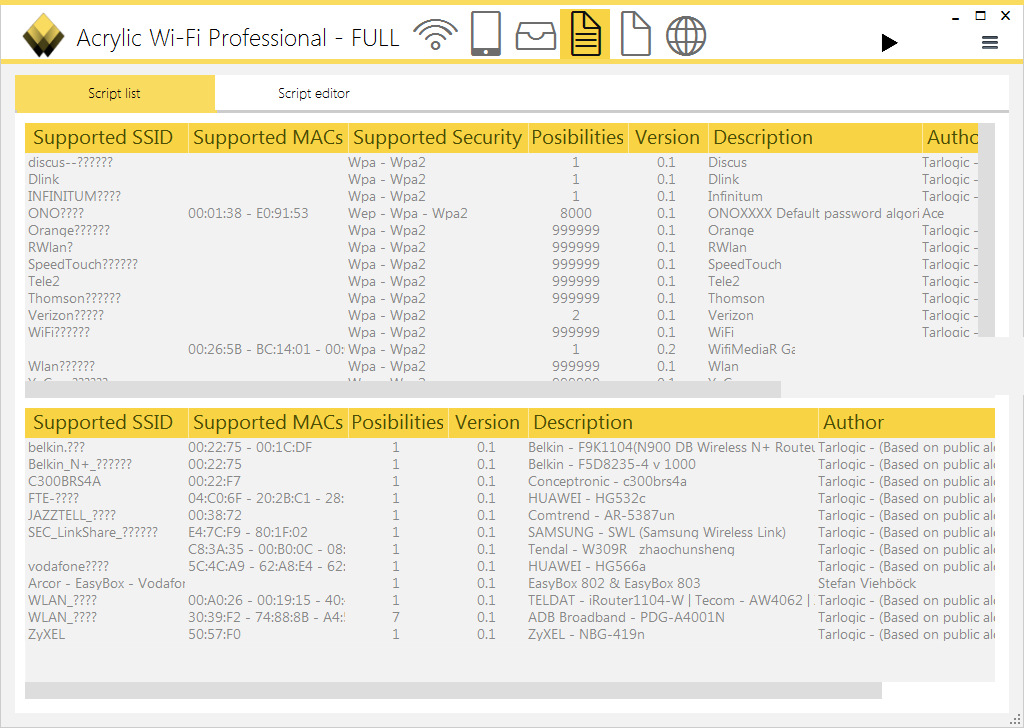
Task: Run scripts with the play icon
Action: coord(889,42)
